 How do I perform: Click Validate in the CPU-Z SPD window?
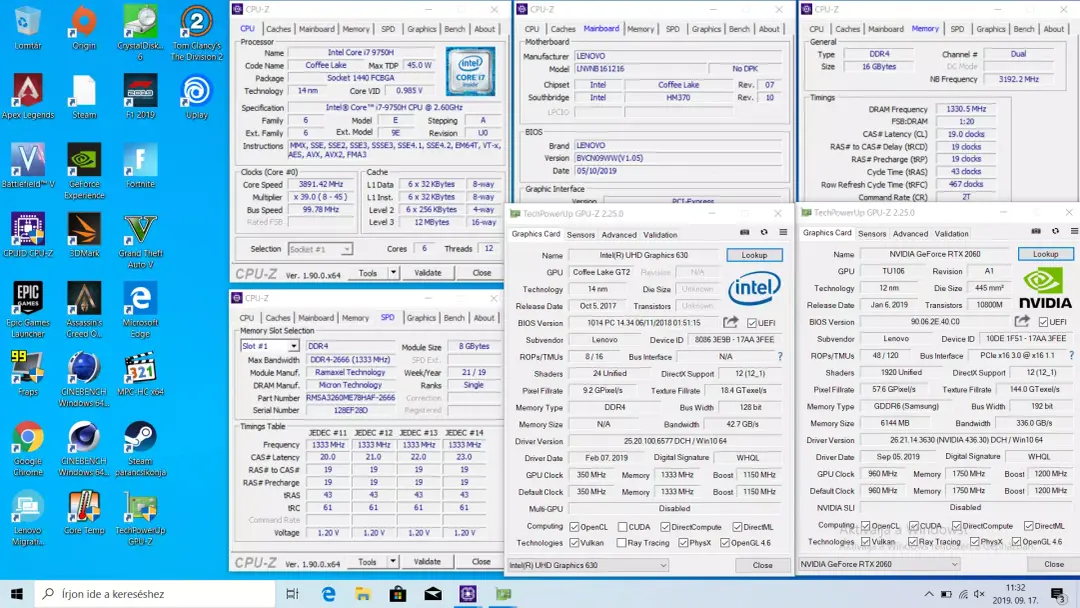(427, 562)
